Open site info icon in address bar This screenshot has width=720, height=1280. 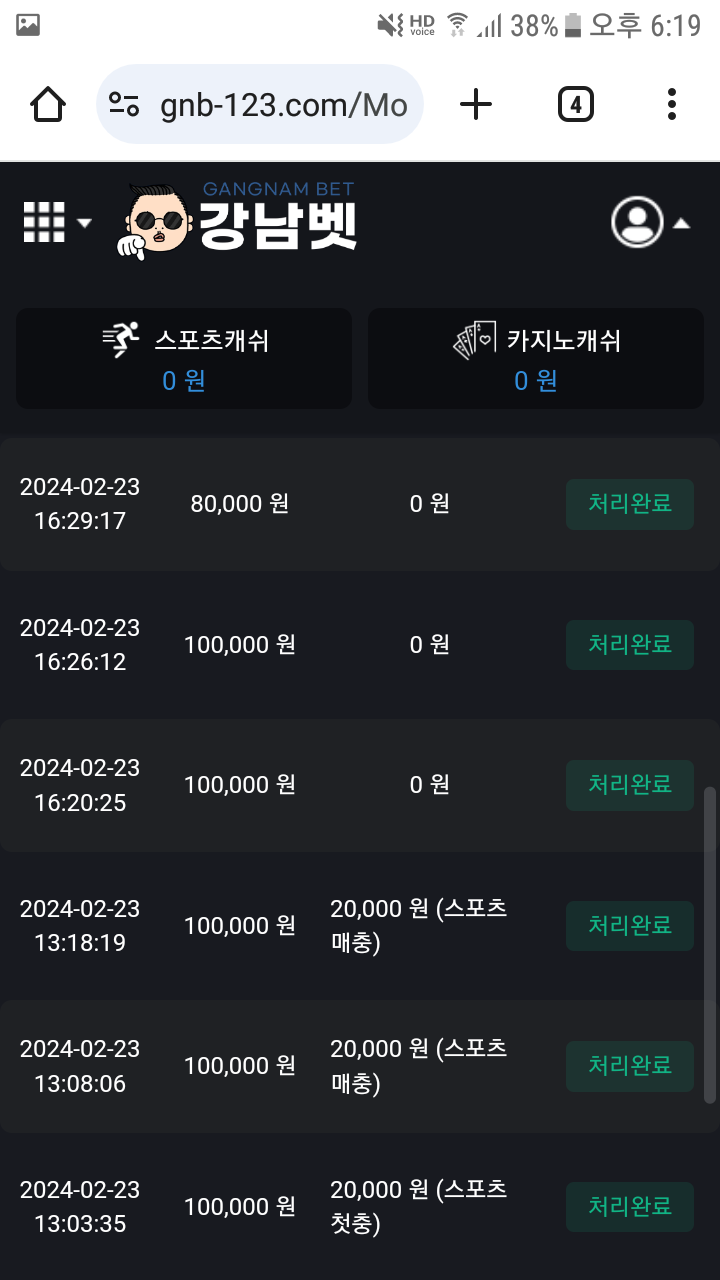click(124, 104)
